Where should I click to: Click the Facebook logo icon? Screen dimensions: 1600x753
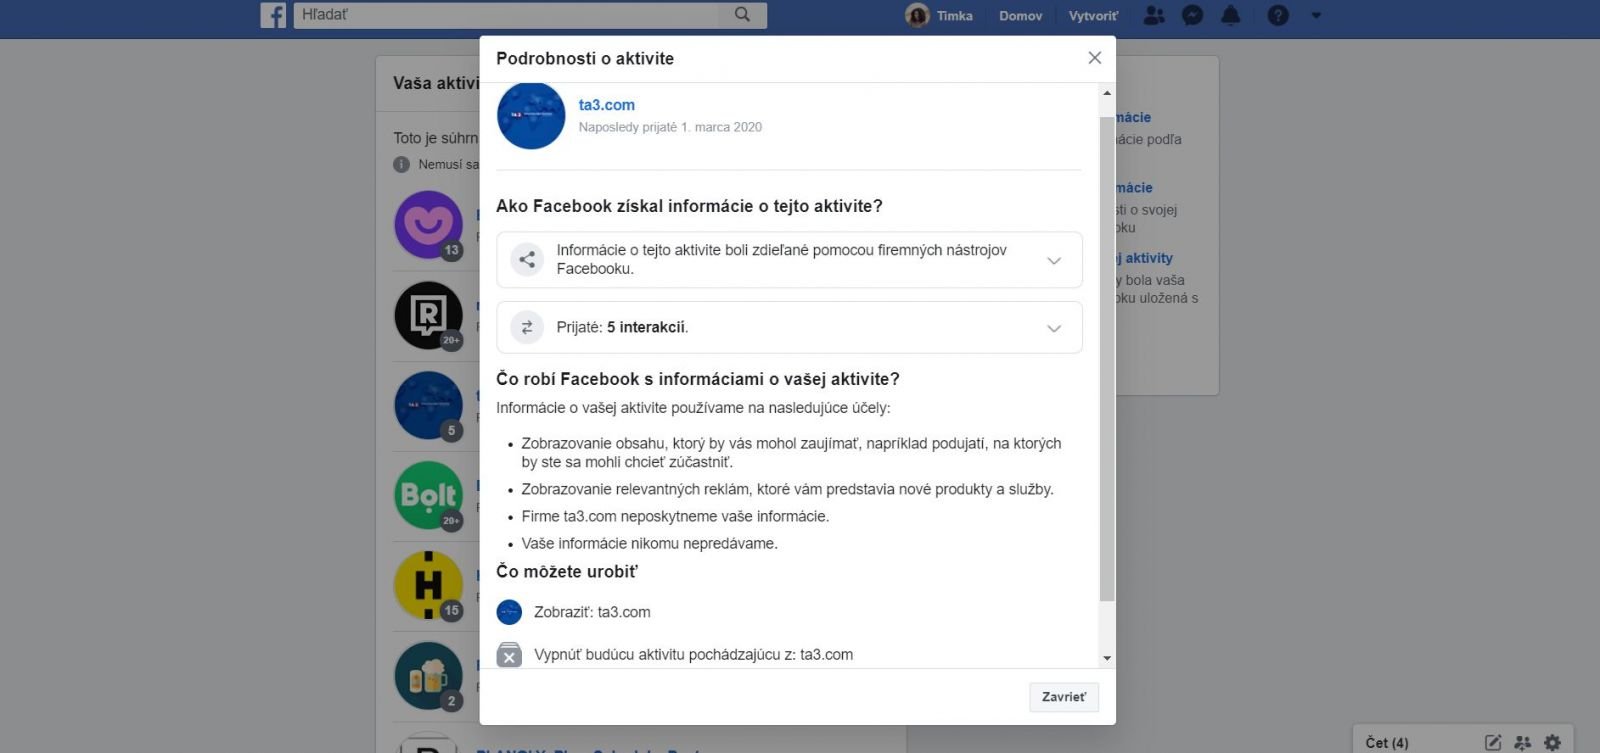[x=273, y=15]
